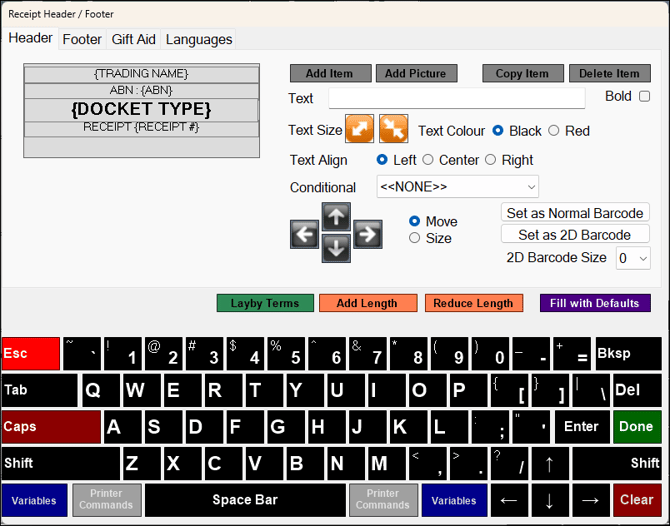Tap the M key
This screenshot has height=526, width=670.
387,464
